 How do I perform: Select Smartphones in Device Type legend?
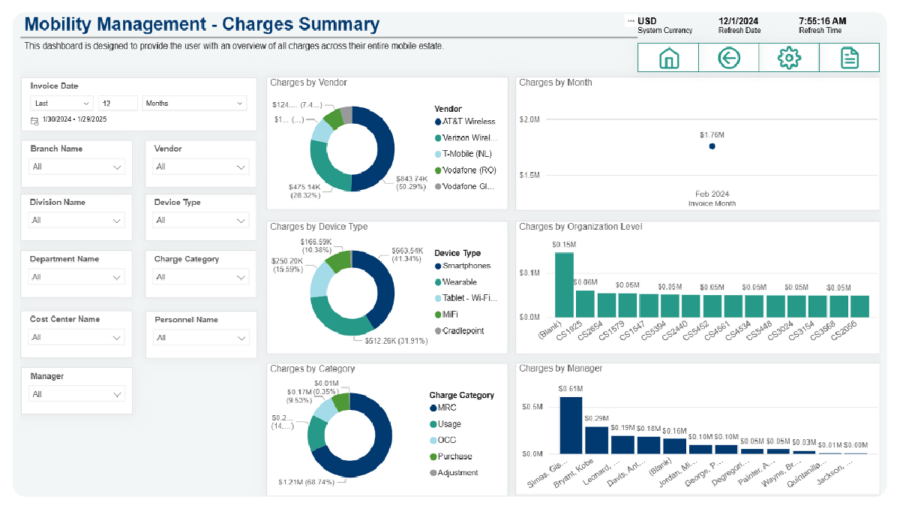coord(463,266)
